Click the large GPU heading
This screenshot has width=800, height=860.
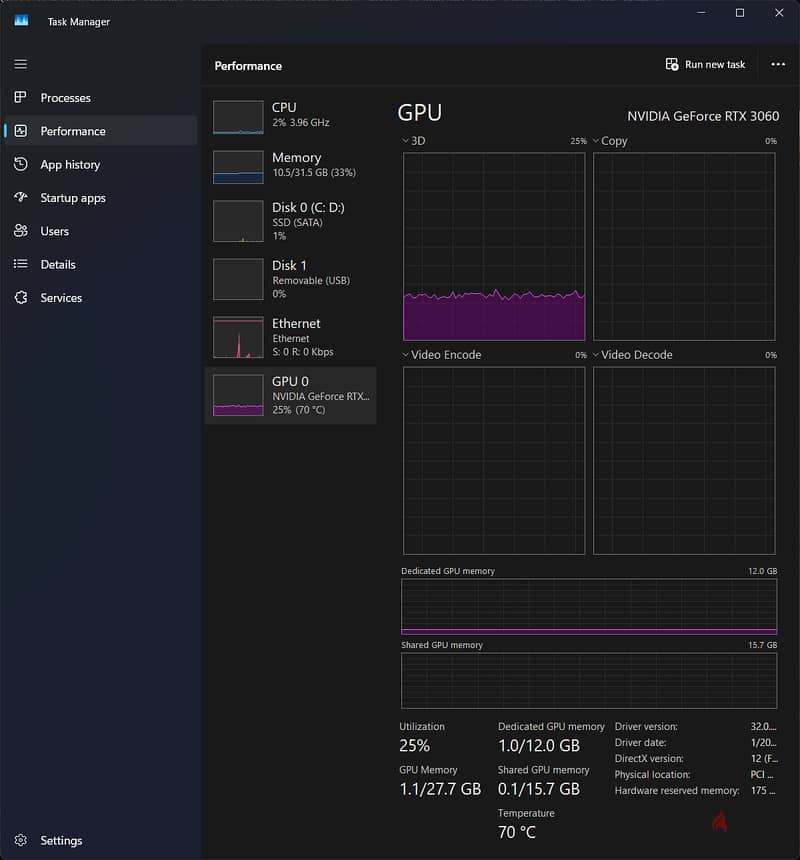(419, 112)
